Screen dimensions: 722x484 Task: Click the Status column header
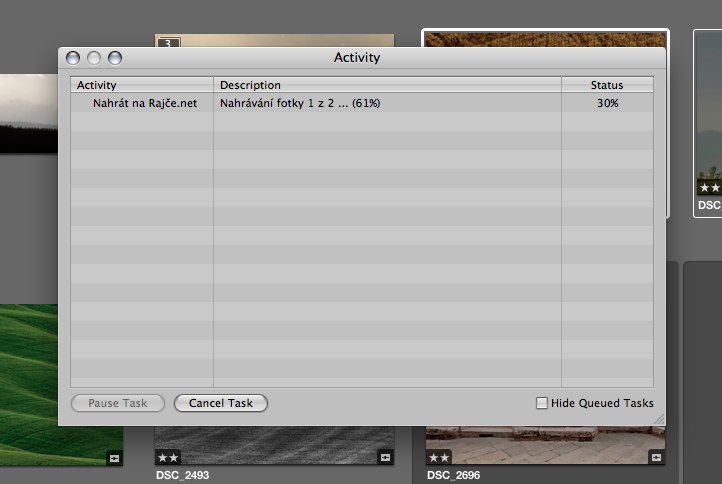(x=607, y=85)
